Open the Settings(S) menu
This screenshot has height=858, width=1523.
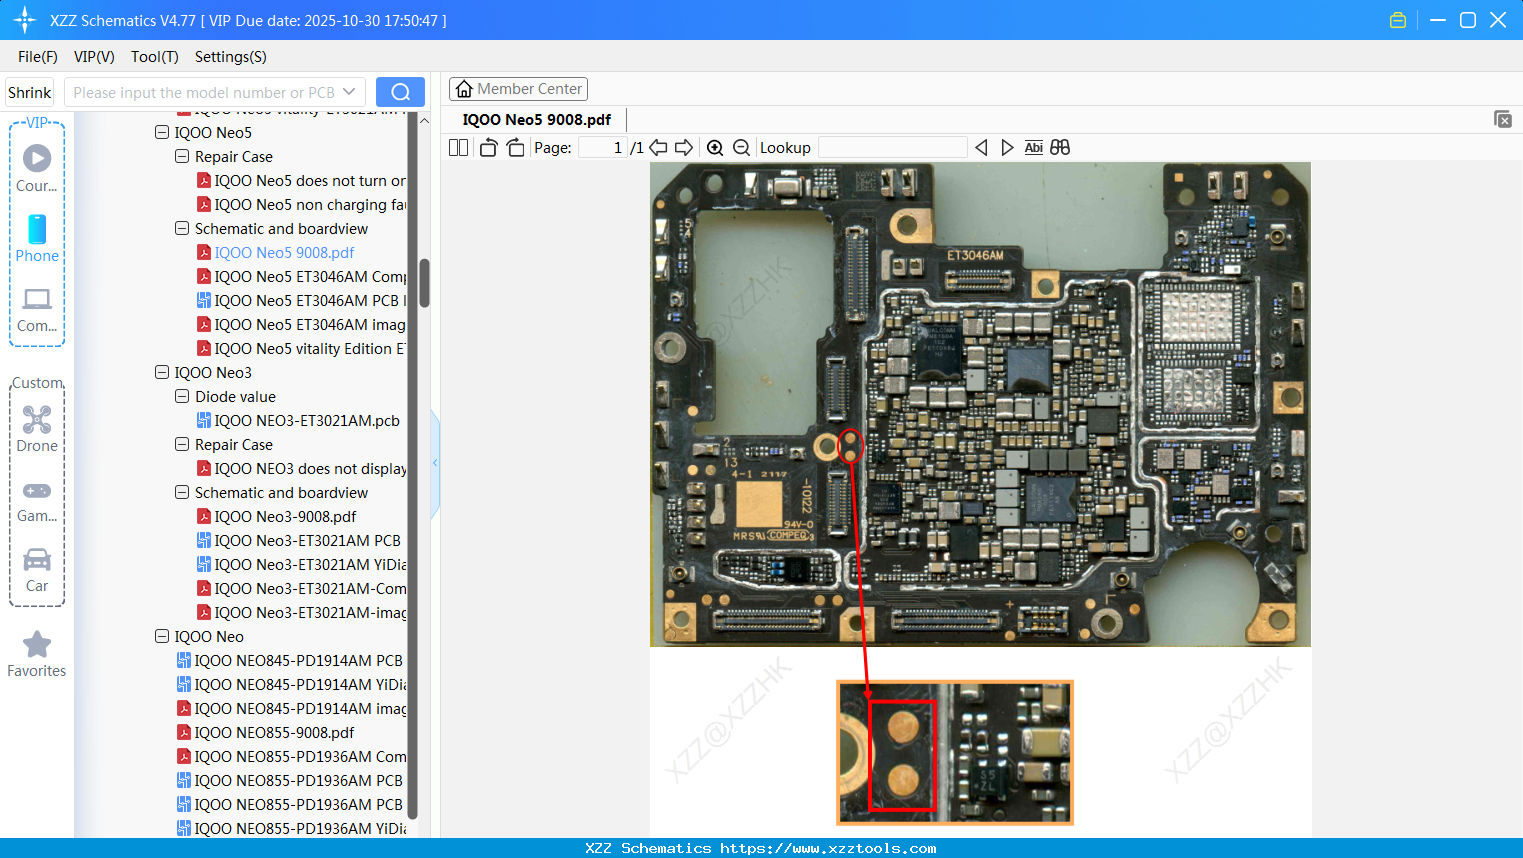231,57
